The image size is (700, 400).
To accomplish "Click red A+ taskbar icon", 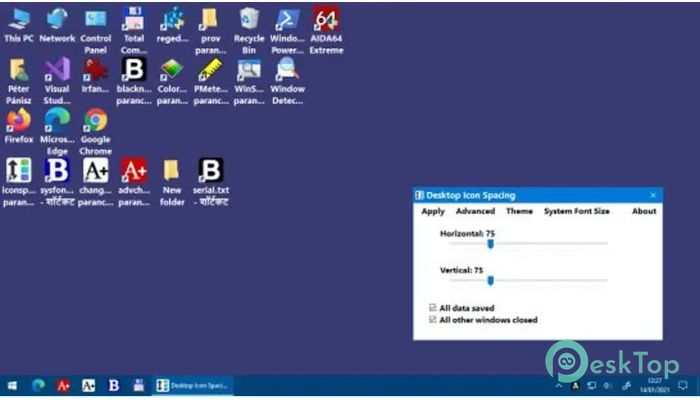I will coord(63,385).
